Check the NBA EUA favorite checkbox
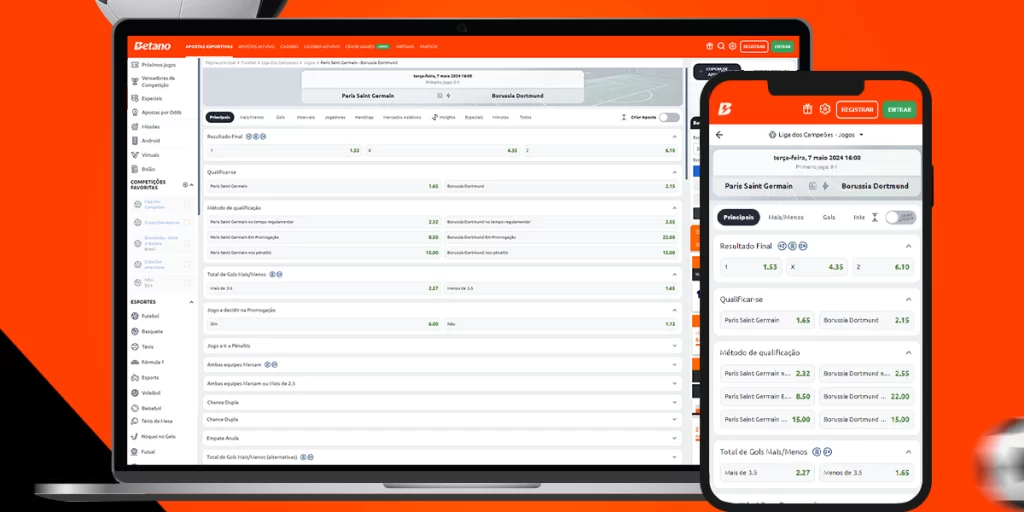This screenshot has height=512, width=1024. 187,283
